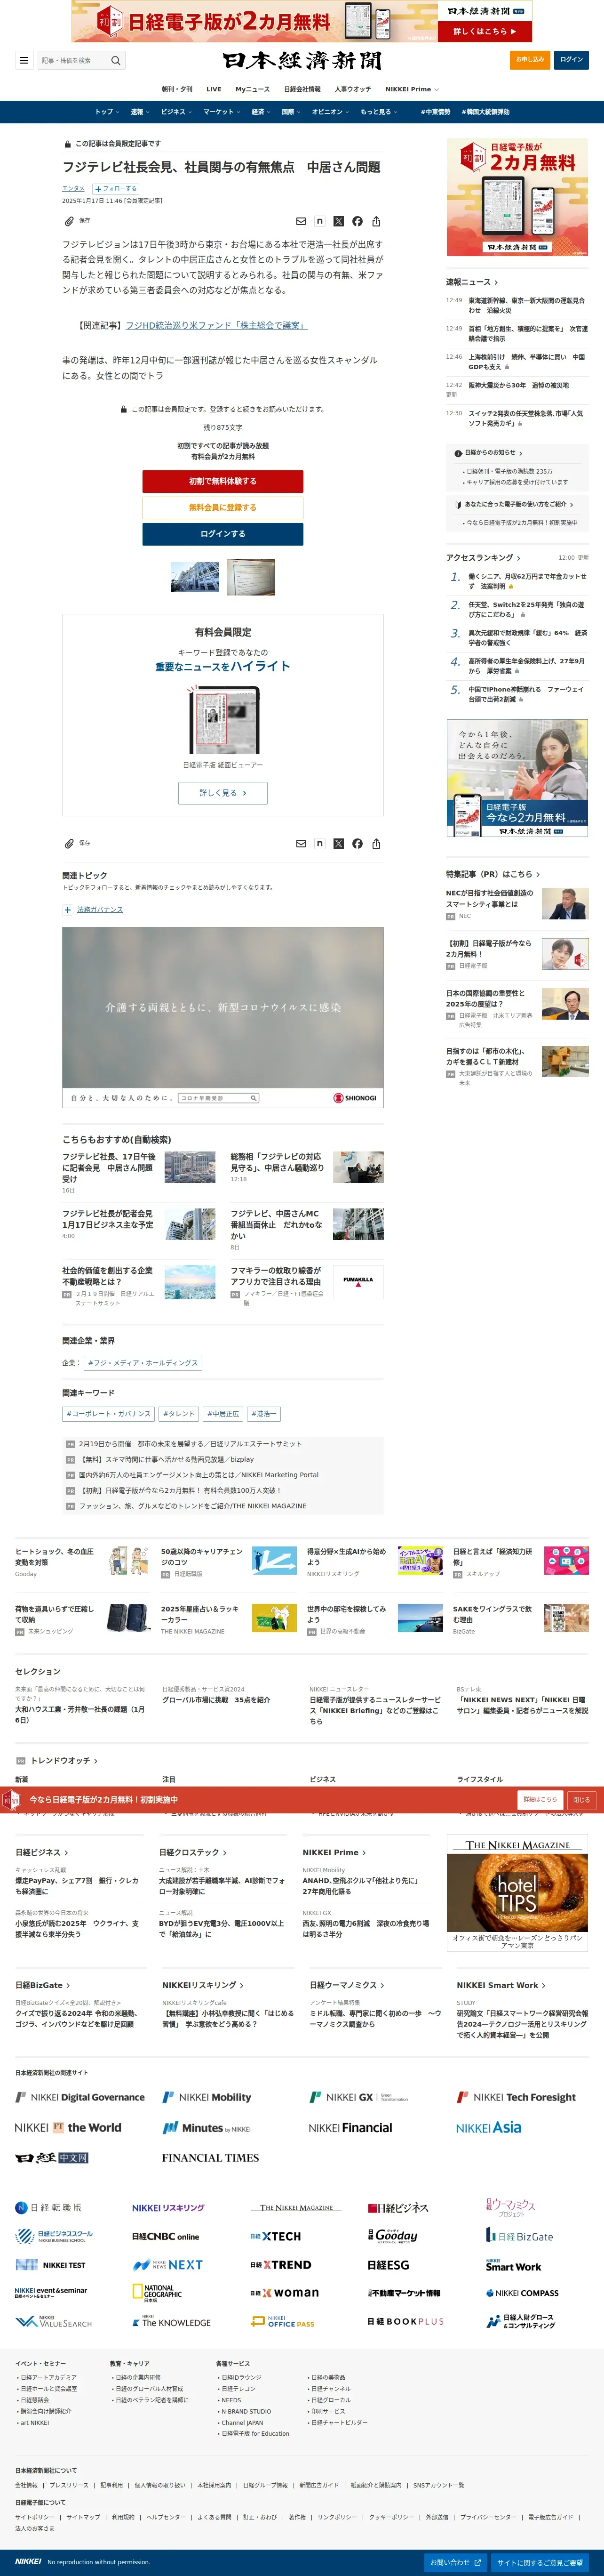
Task: Open the 日経CNBC online logo link
Action: 166,2236
